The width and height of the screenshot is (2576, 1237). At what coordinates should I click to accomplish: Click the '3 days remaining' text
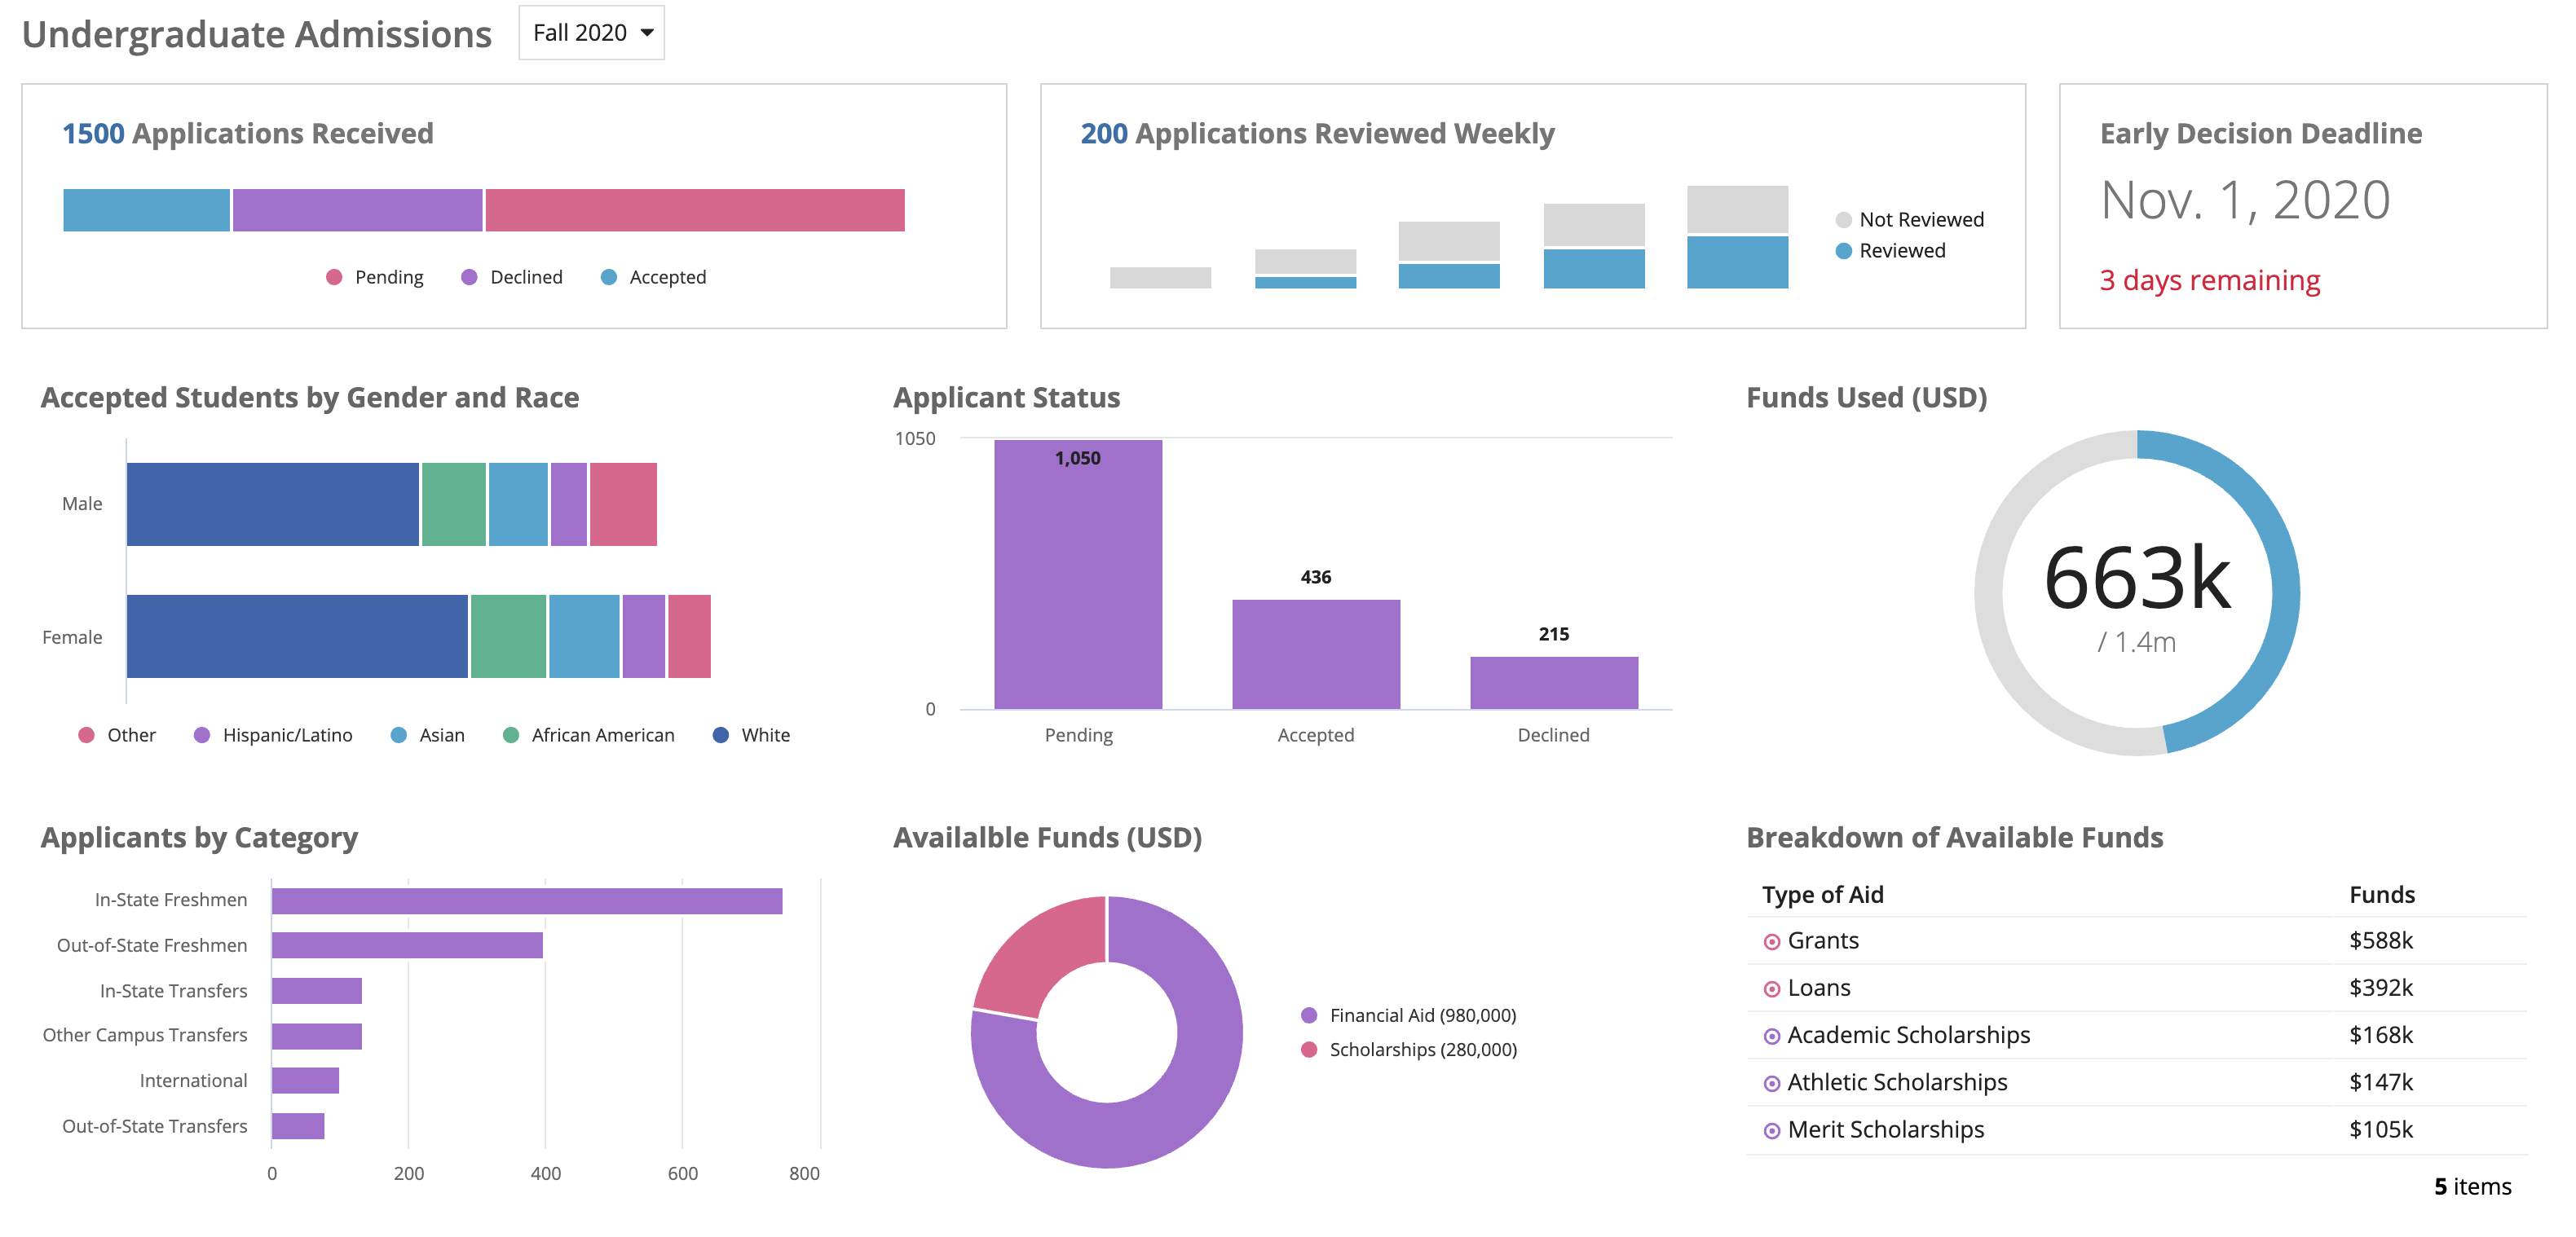point(2209,280)
